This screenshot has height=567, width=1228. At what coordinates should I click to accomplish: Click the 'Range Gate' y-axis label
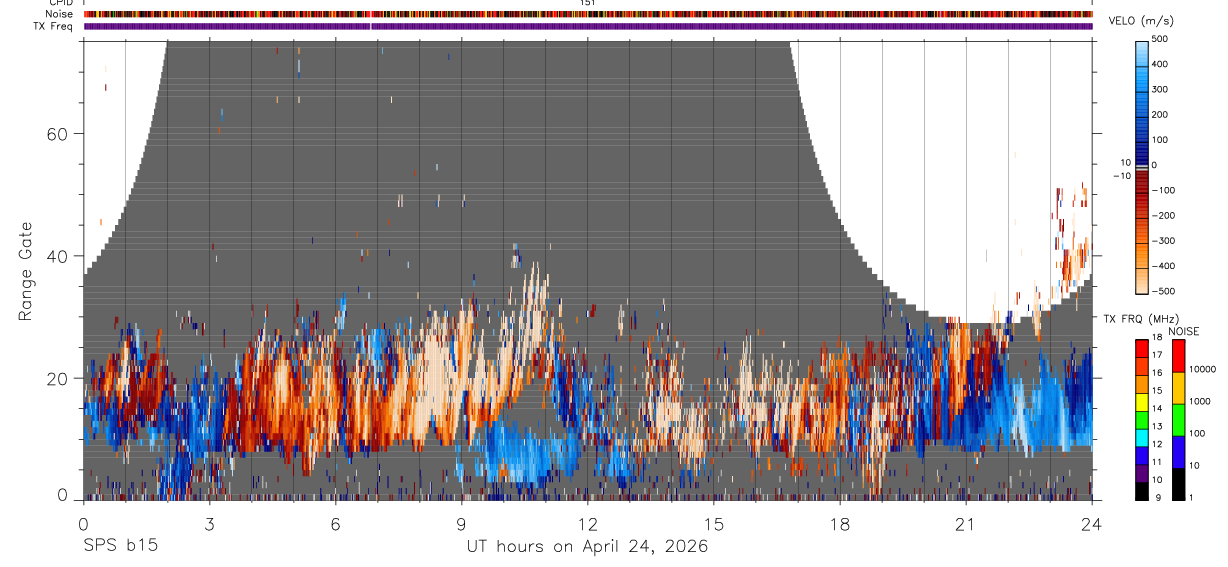point(26,271)
